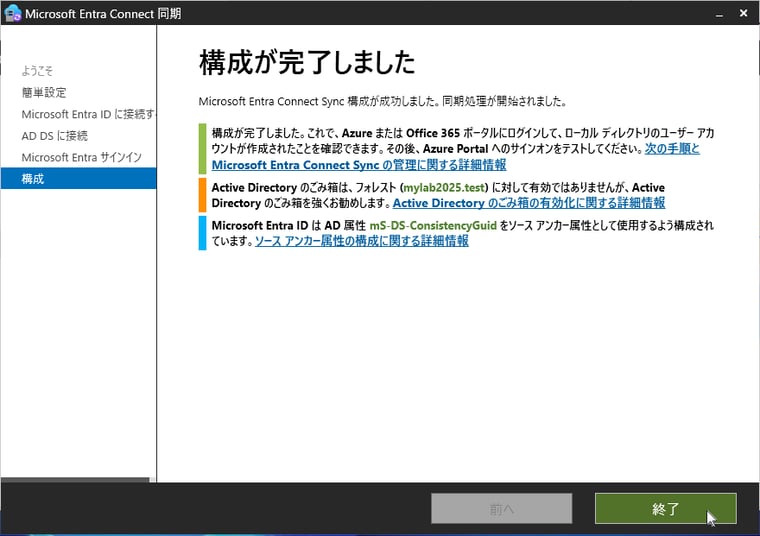Click the mylab2025.test forest name
This screenshot has height=536, width=760.
444,188
